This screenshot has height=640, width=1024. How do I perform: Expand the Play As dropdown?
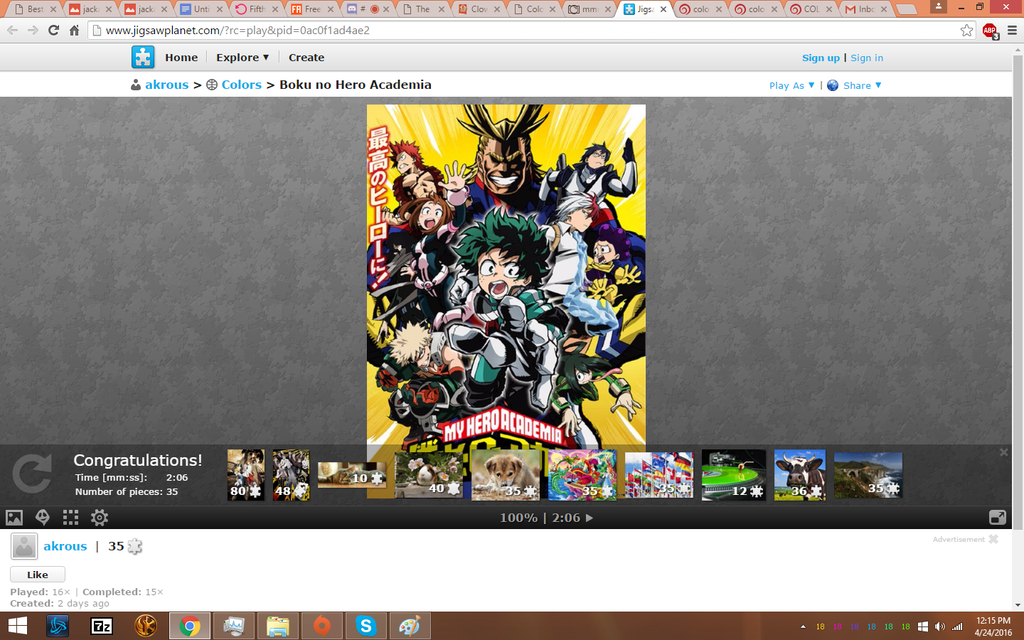792,86
